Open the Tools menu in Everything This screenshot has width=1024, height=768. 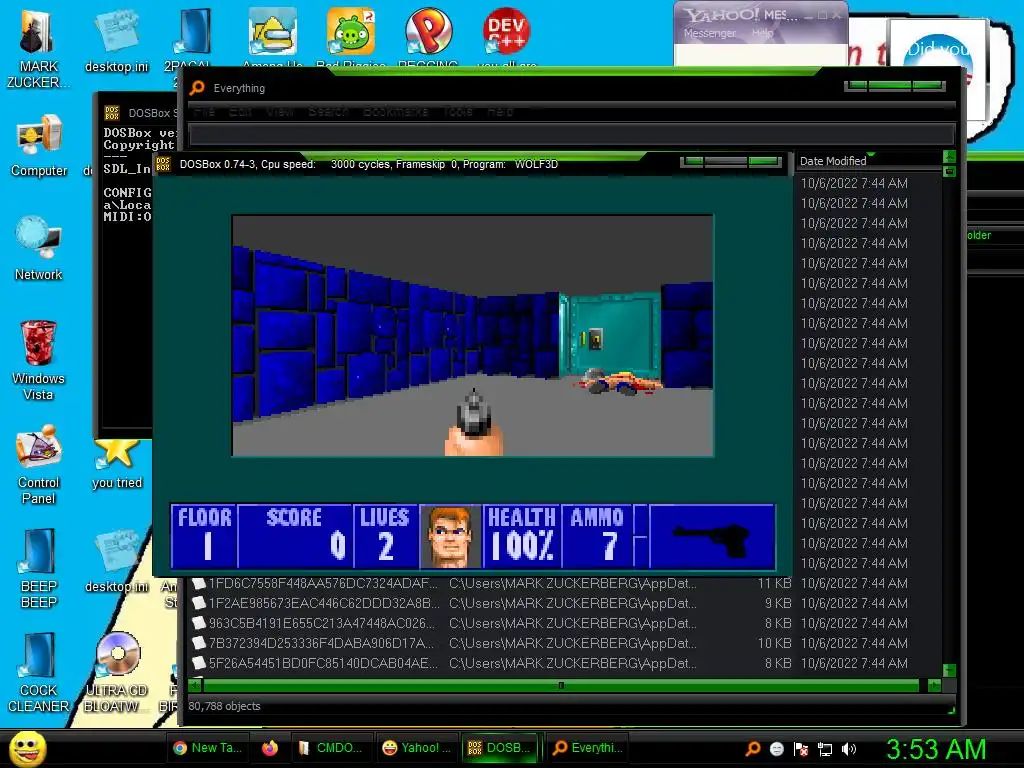(458, 112)
